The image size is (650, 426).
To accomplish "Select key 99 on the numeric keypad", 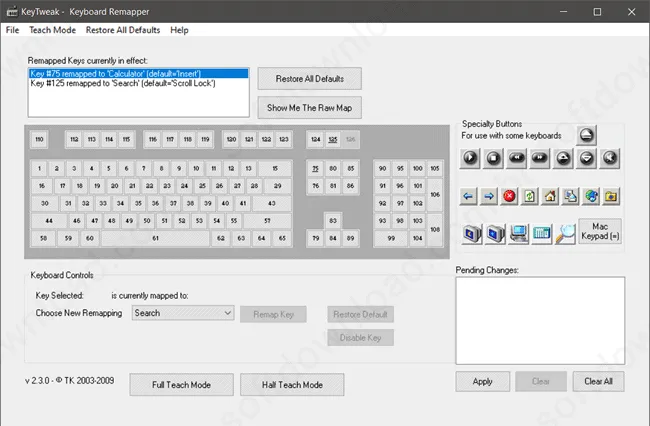I will coord(391,238).
